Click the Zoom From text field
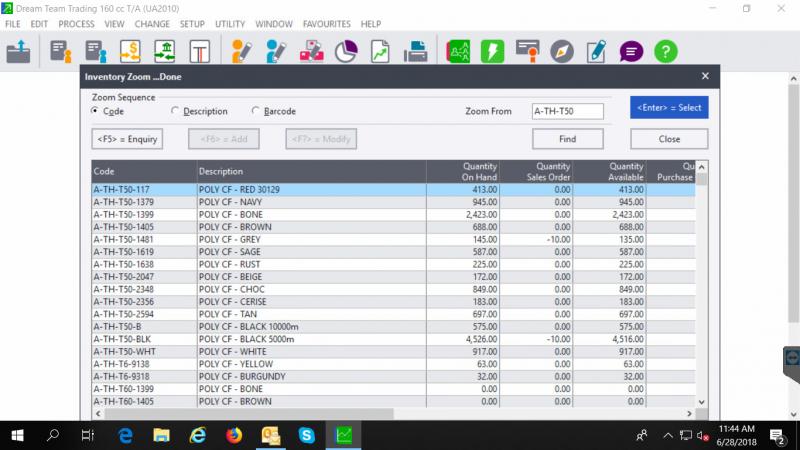Viewport: 800px width, 450px height. coord(567,111)
